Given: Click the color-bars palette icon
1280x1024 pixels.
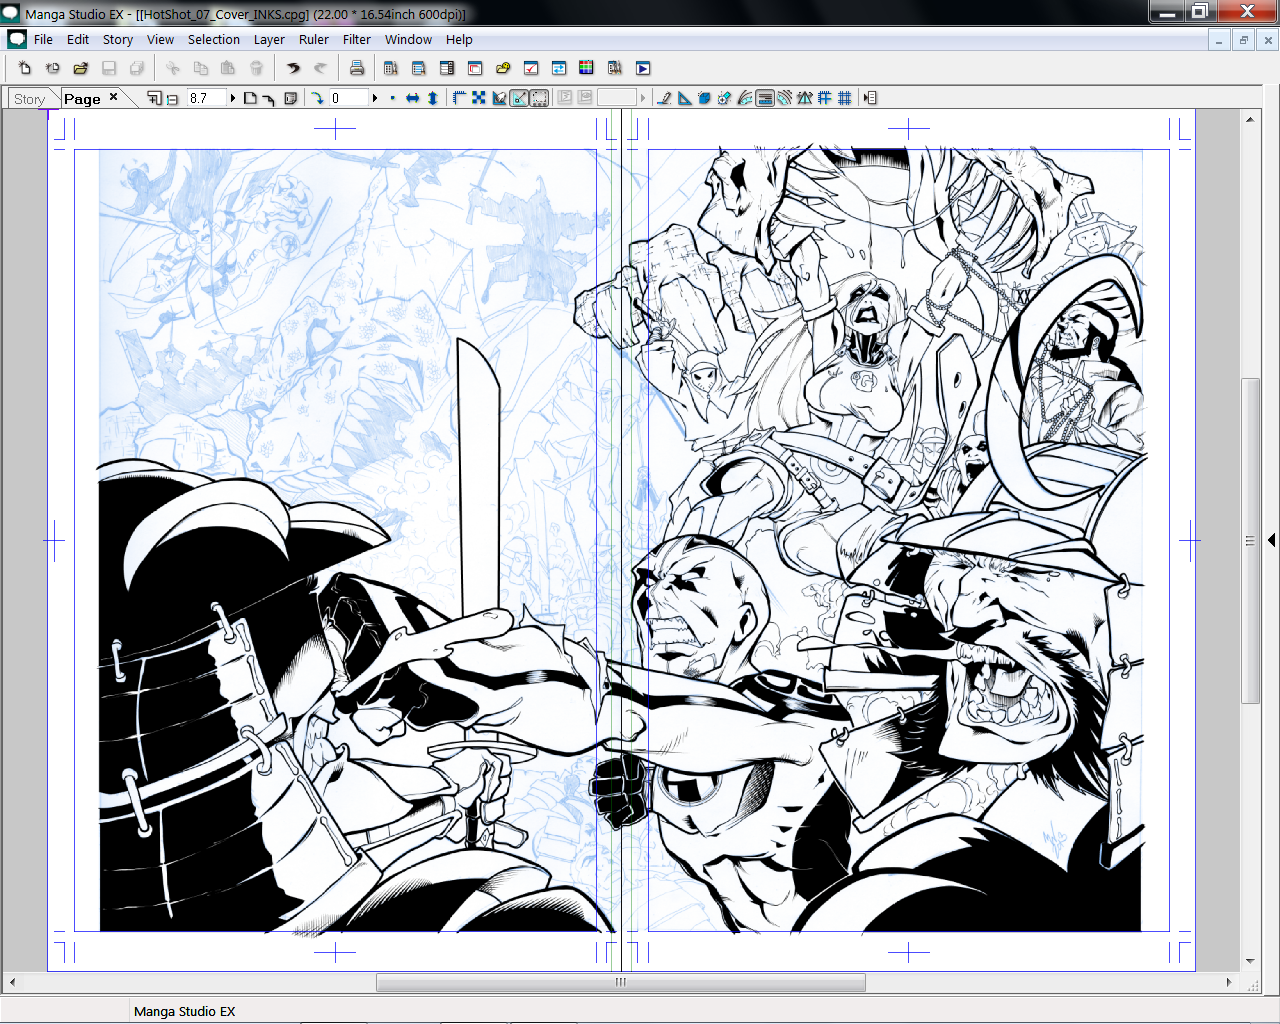Looking at the screenshot, I should pyautogui.click(x=587, y=68).
